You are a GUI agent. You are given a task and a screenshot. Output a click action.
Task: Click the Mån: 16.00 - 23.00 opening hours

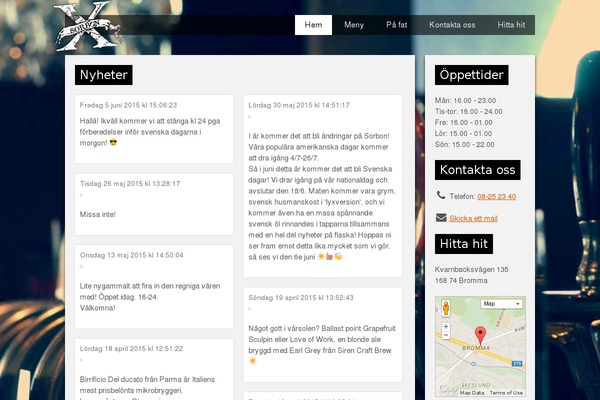pyautogui.click(x=465, y=100)
